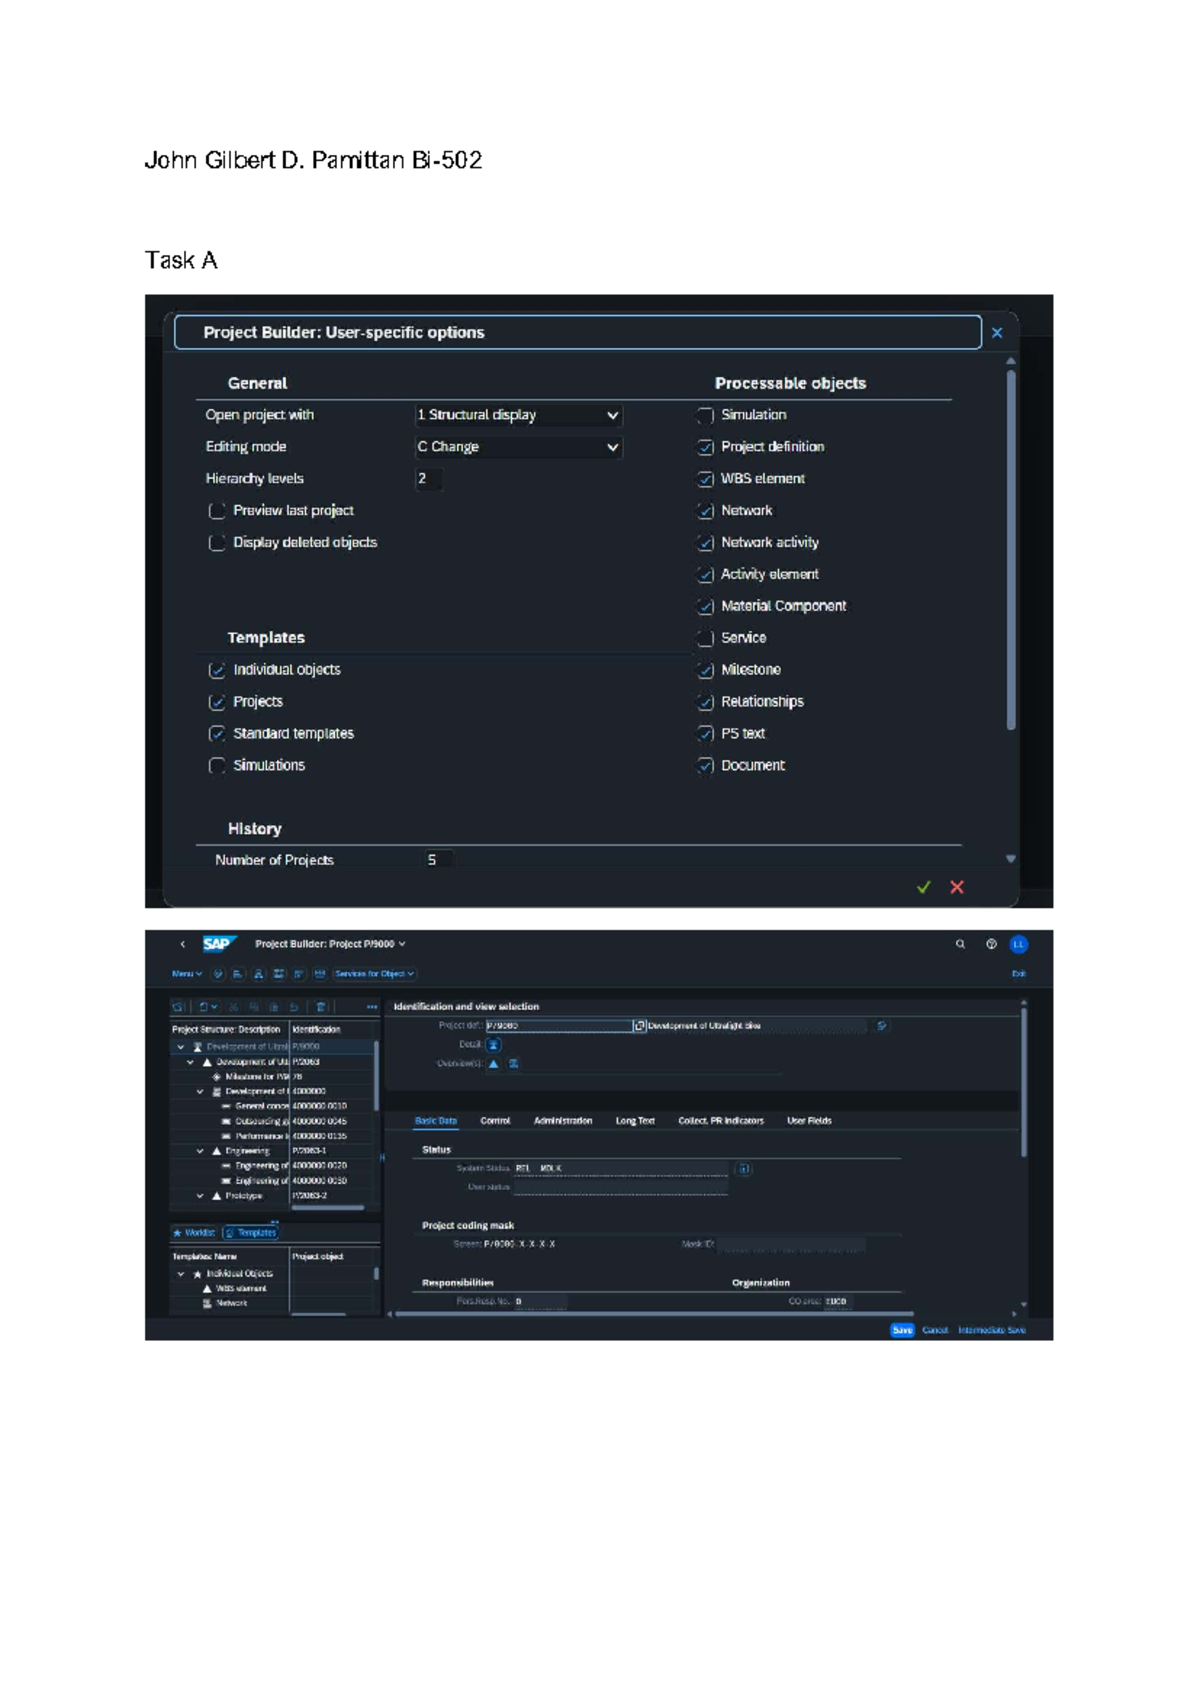Enable the Simulations template checkbox

pos(217,766)
